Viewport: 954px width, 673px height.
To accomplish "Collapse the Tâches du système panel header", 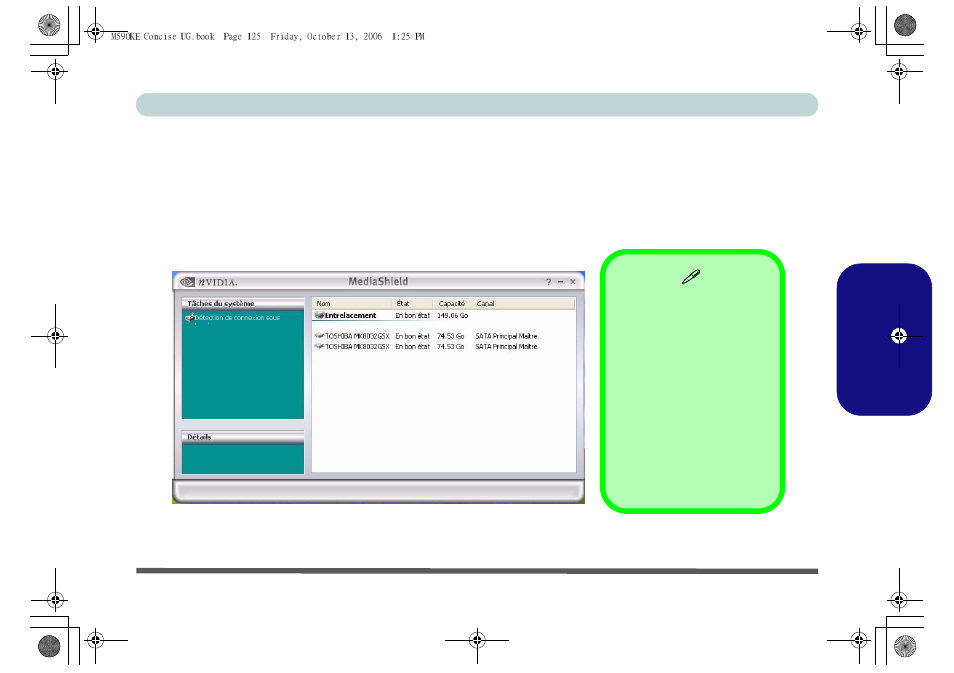I will tap(242, 303).
